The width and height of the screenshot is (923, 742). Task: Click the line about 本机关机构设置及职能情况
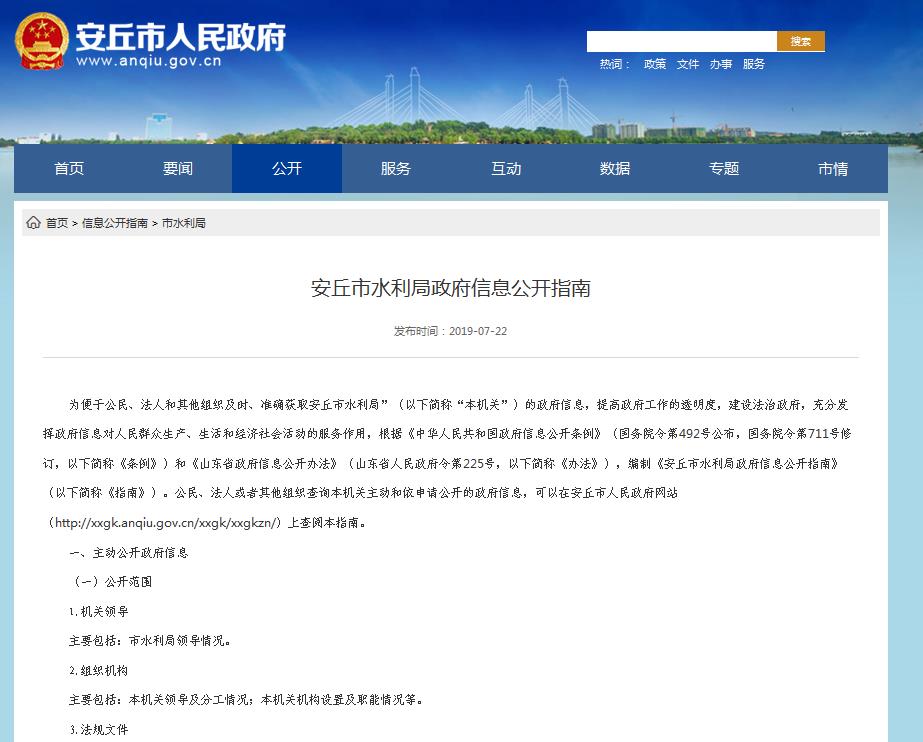click(x=246, y=700)
